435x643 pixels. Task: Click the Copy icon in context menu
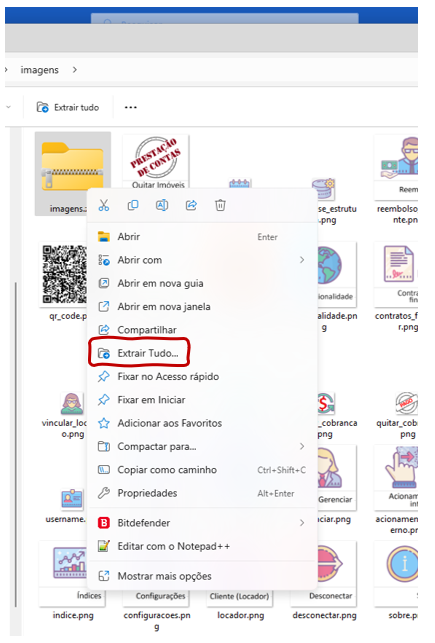[x=133, y=205]
